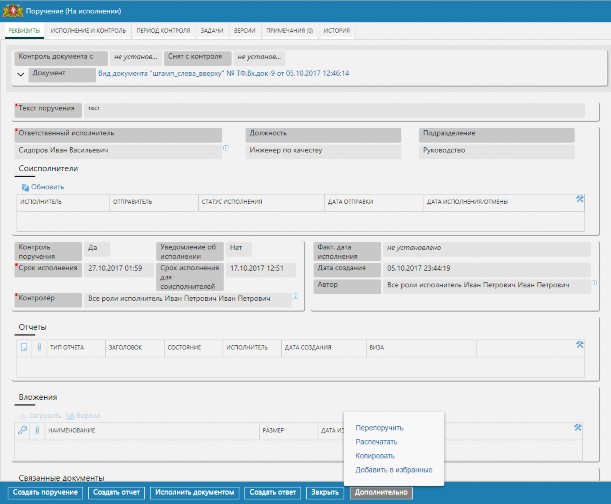Switch to Исполнение и контроль tab
This screenshot has width=611, height=504.
point(88,30)
